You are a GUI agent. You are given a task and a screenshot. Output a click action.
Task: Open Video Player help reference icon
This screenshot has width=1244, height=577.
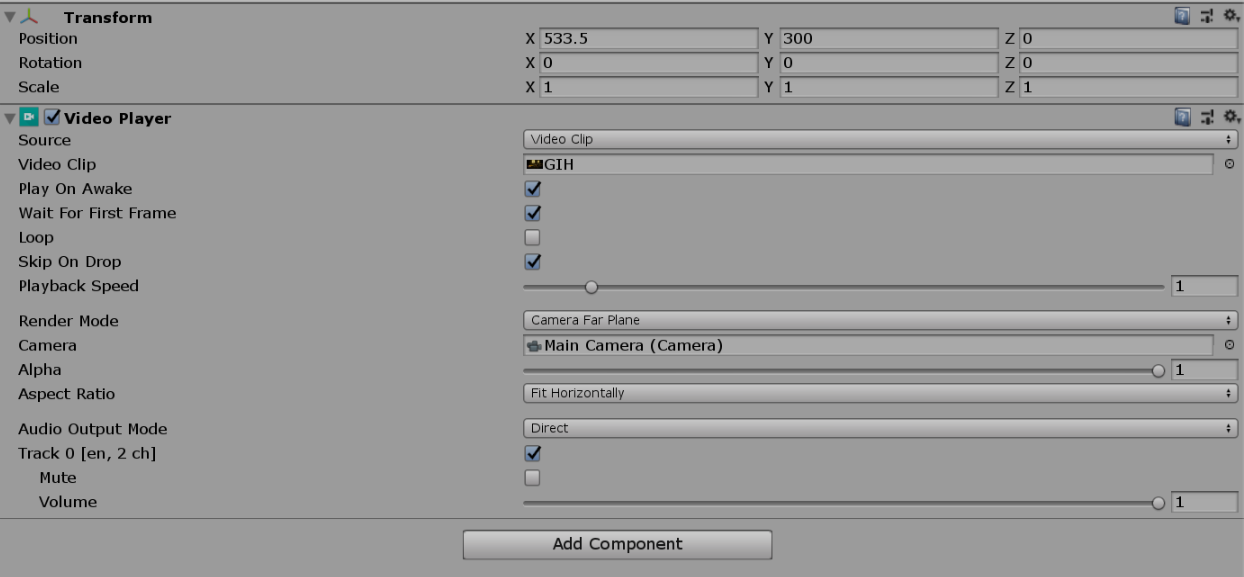click(x=1182, y=118)
